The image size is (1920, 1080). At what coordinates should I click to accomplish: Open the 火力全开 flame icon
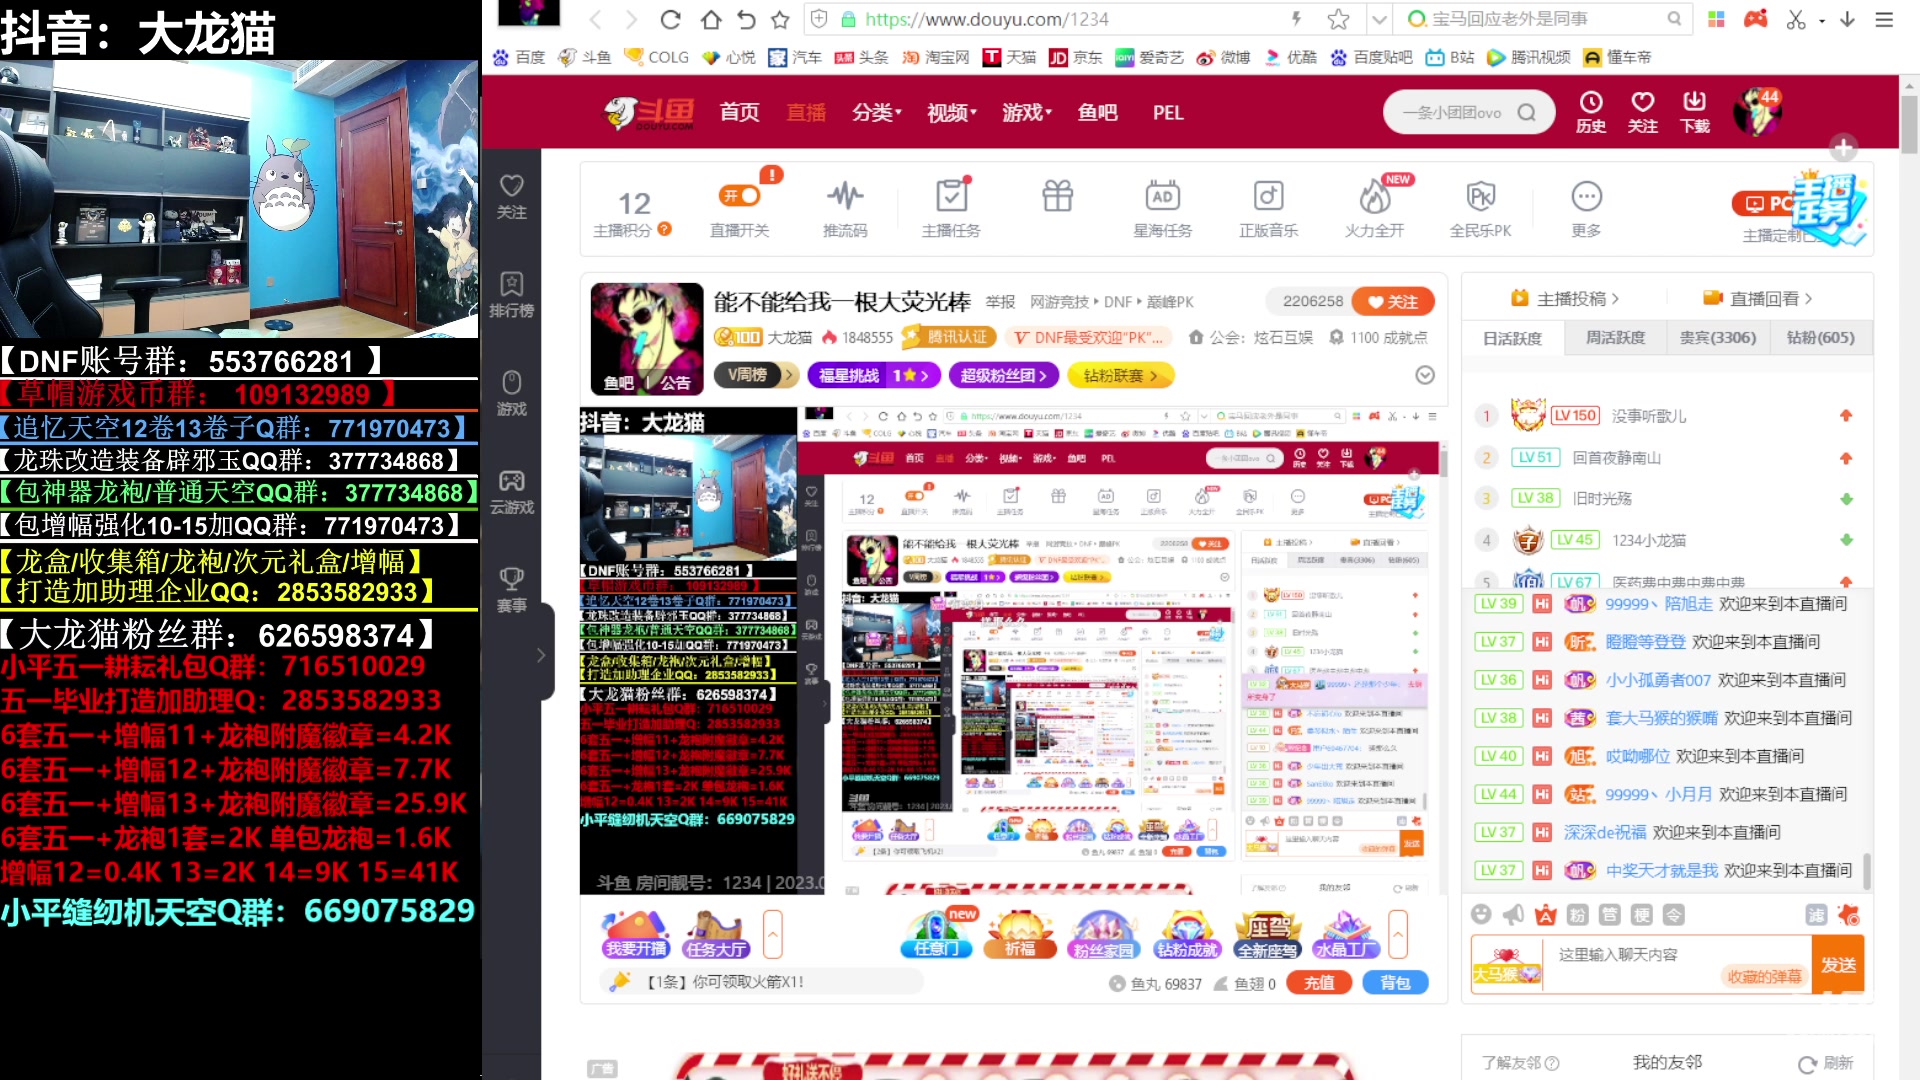(x=1375, y=209)
